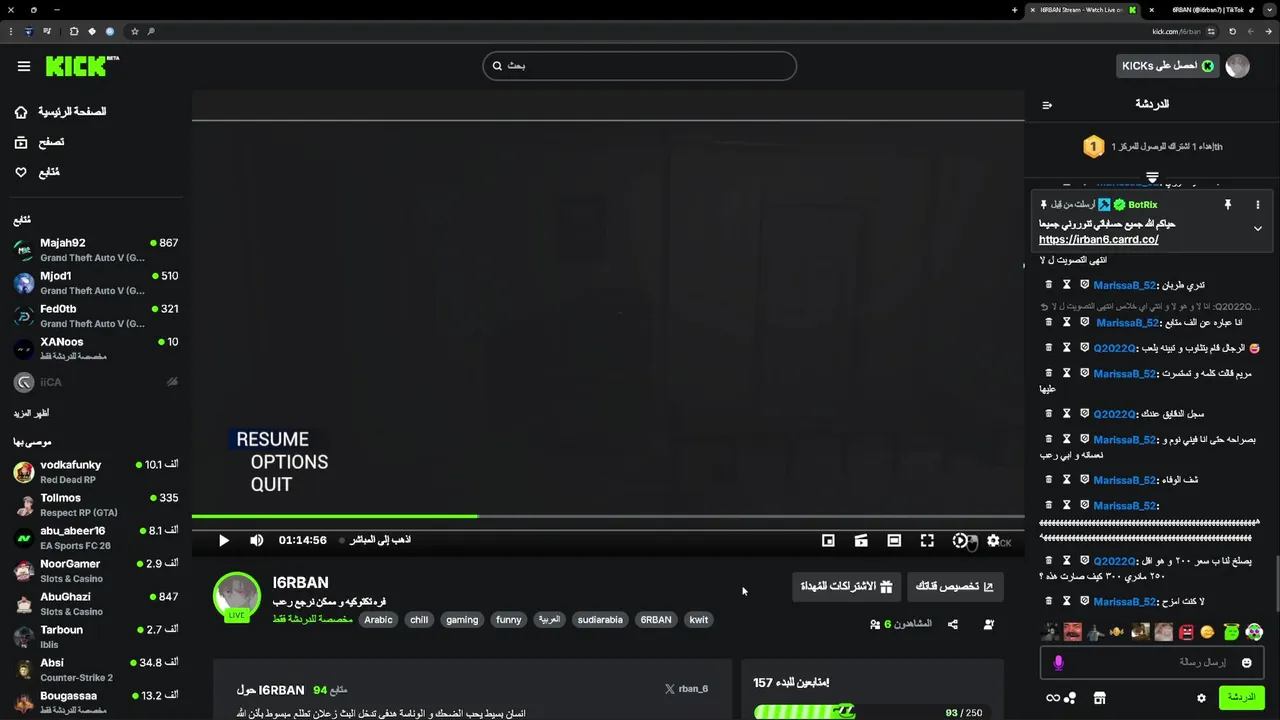This screenshot has width=1280, height=720.
Task: Mute the player volume
Action: (256, 540)
